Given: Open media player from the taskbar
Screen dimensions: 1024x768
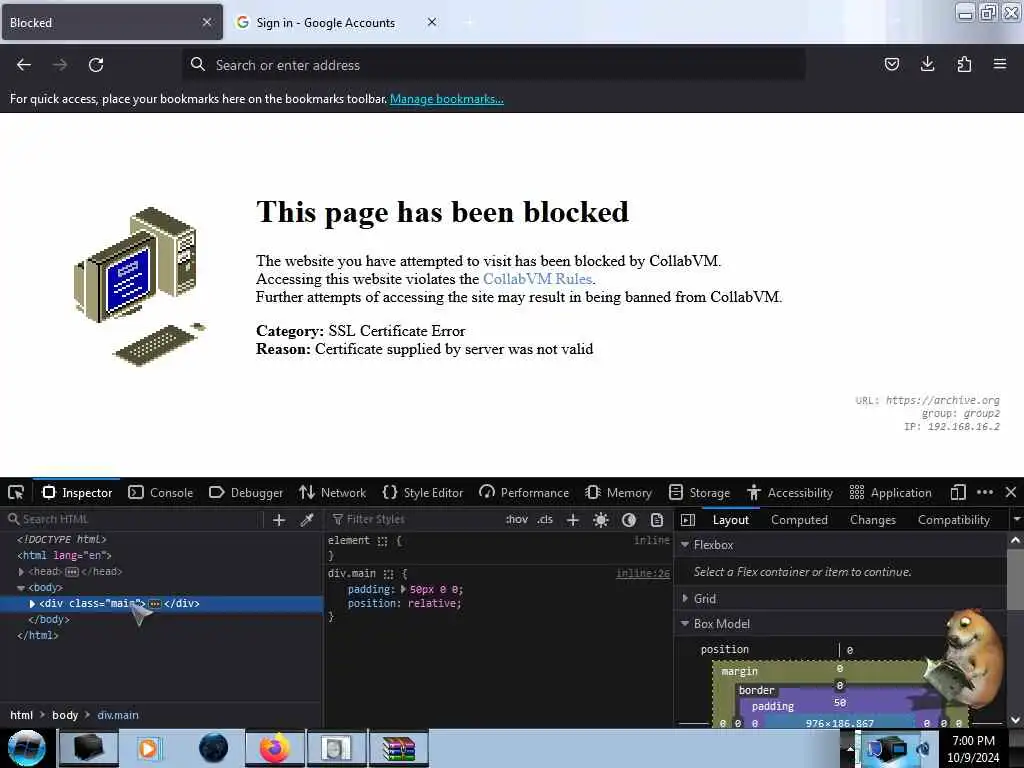Looking at the screenshot, I should tap(148, 748).
